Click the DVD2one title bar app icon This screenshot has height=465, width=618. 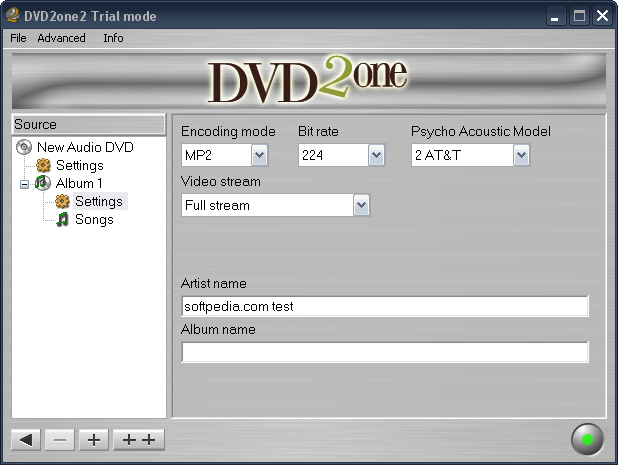coord(13,15)
